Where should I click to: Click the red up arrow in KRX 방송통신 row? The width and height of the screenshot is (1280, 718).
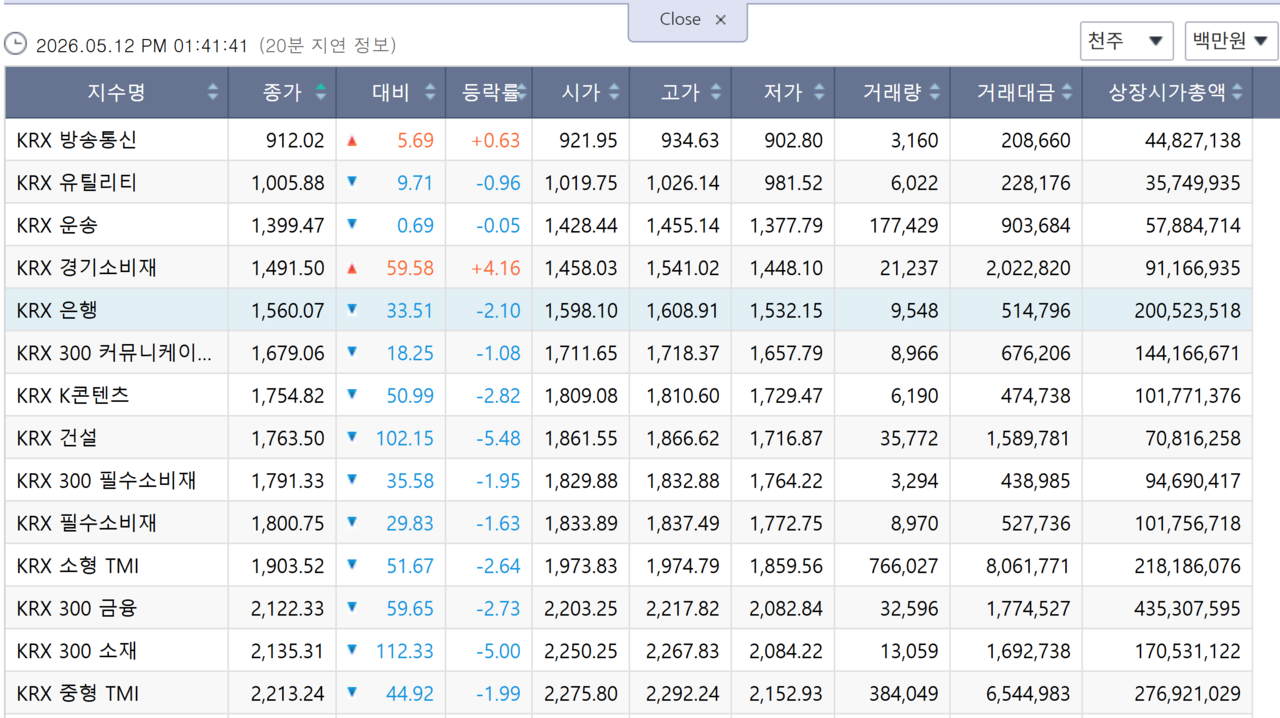click(352, 141)
